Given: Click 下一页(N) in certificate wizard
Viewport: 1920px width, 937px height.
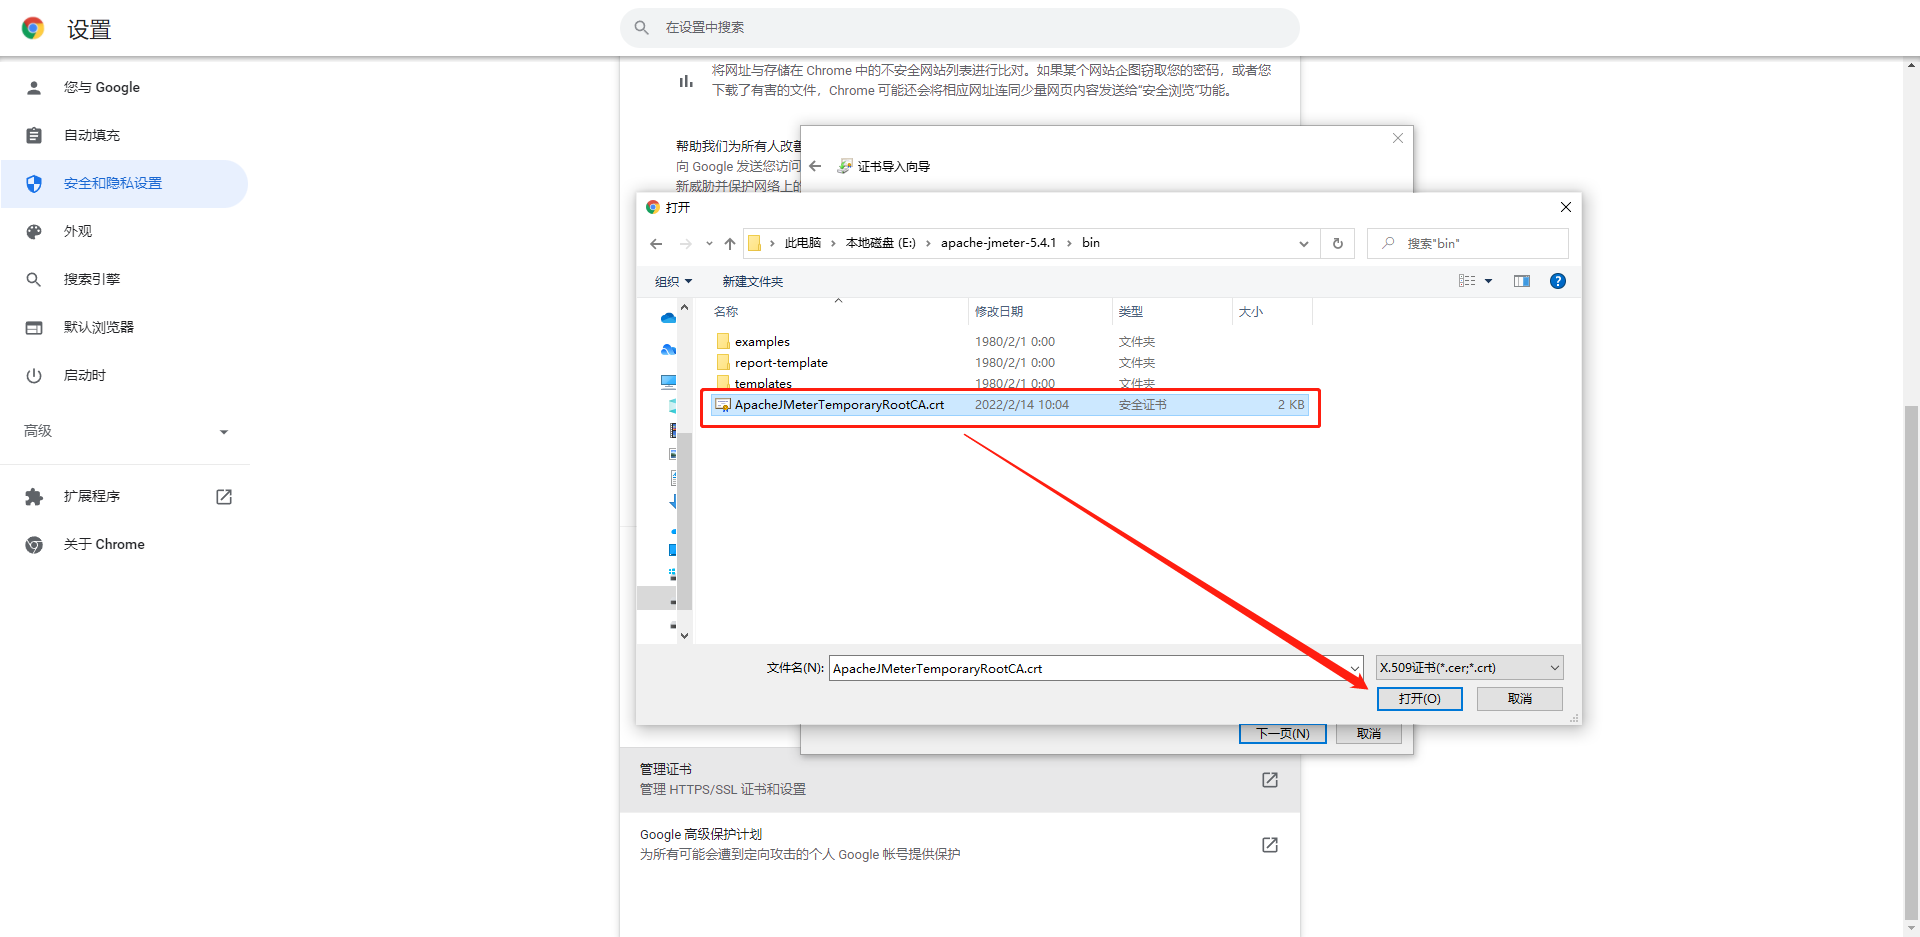Looking at the screenshot, I should pos(1283,734).
